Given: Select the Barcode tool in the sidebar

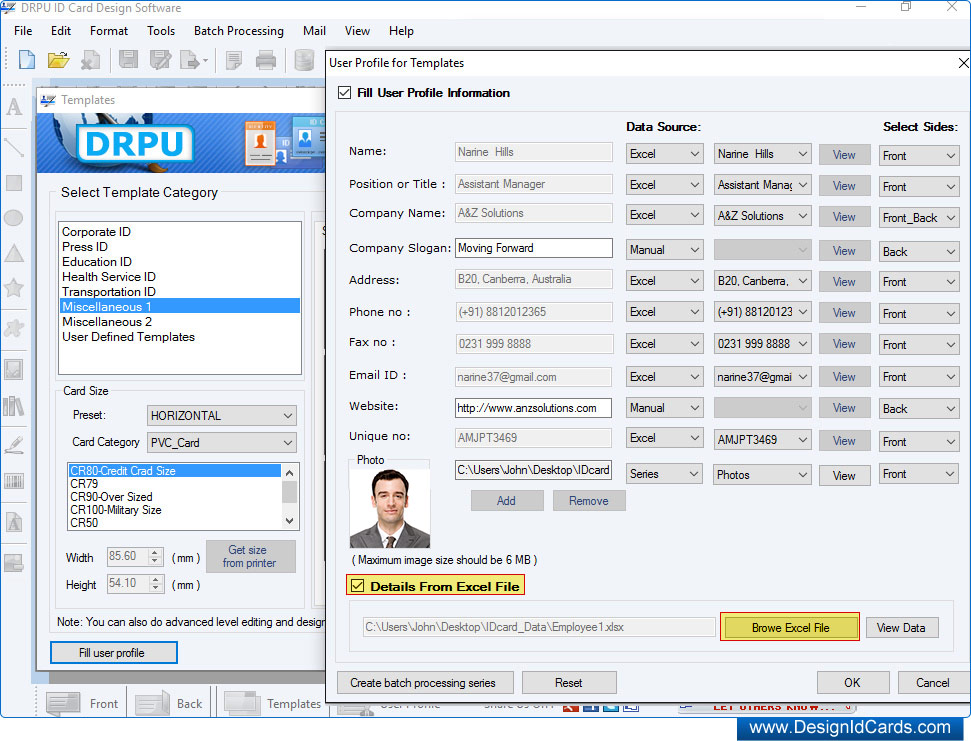Looking at the screenshot, I should (x=14, y=481).
